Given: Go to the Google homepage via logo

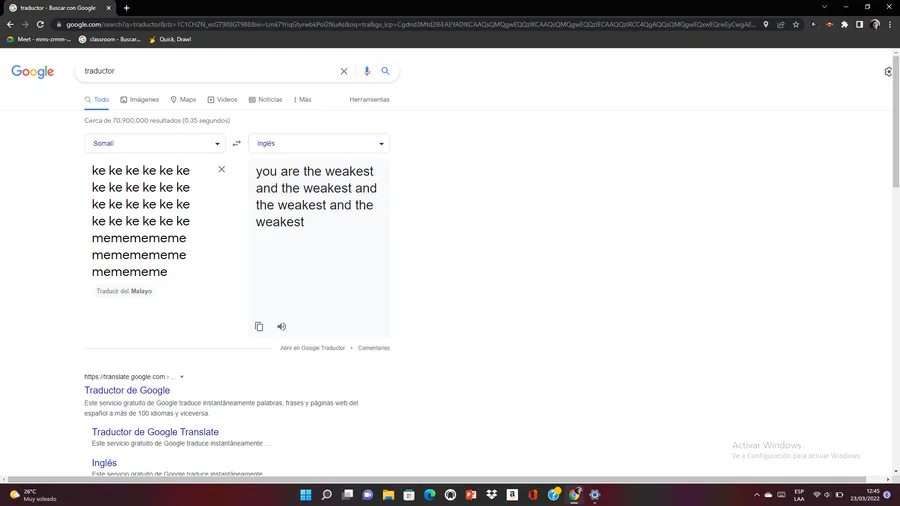Looking at the screenshot, I should (x=33, y=72).
